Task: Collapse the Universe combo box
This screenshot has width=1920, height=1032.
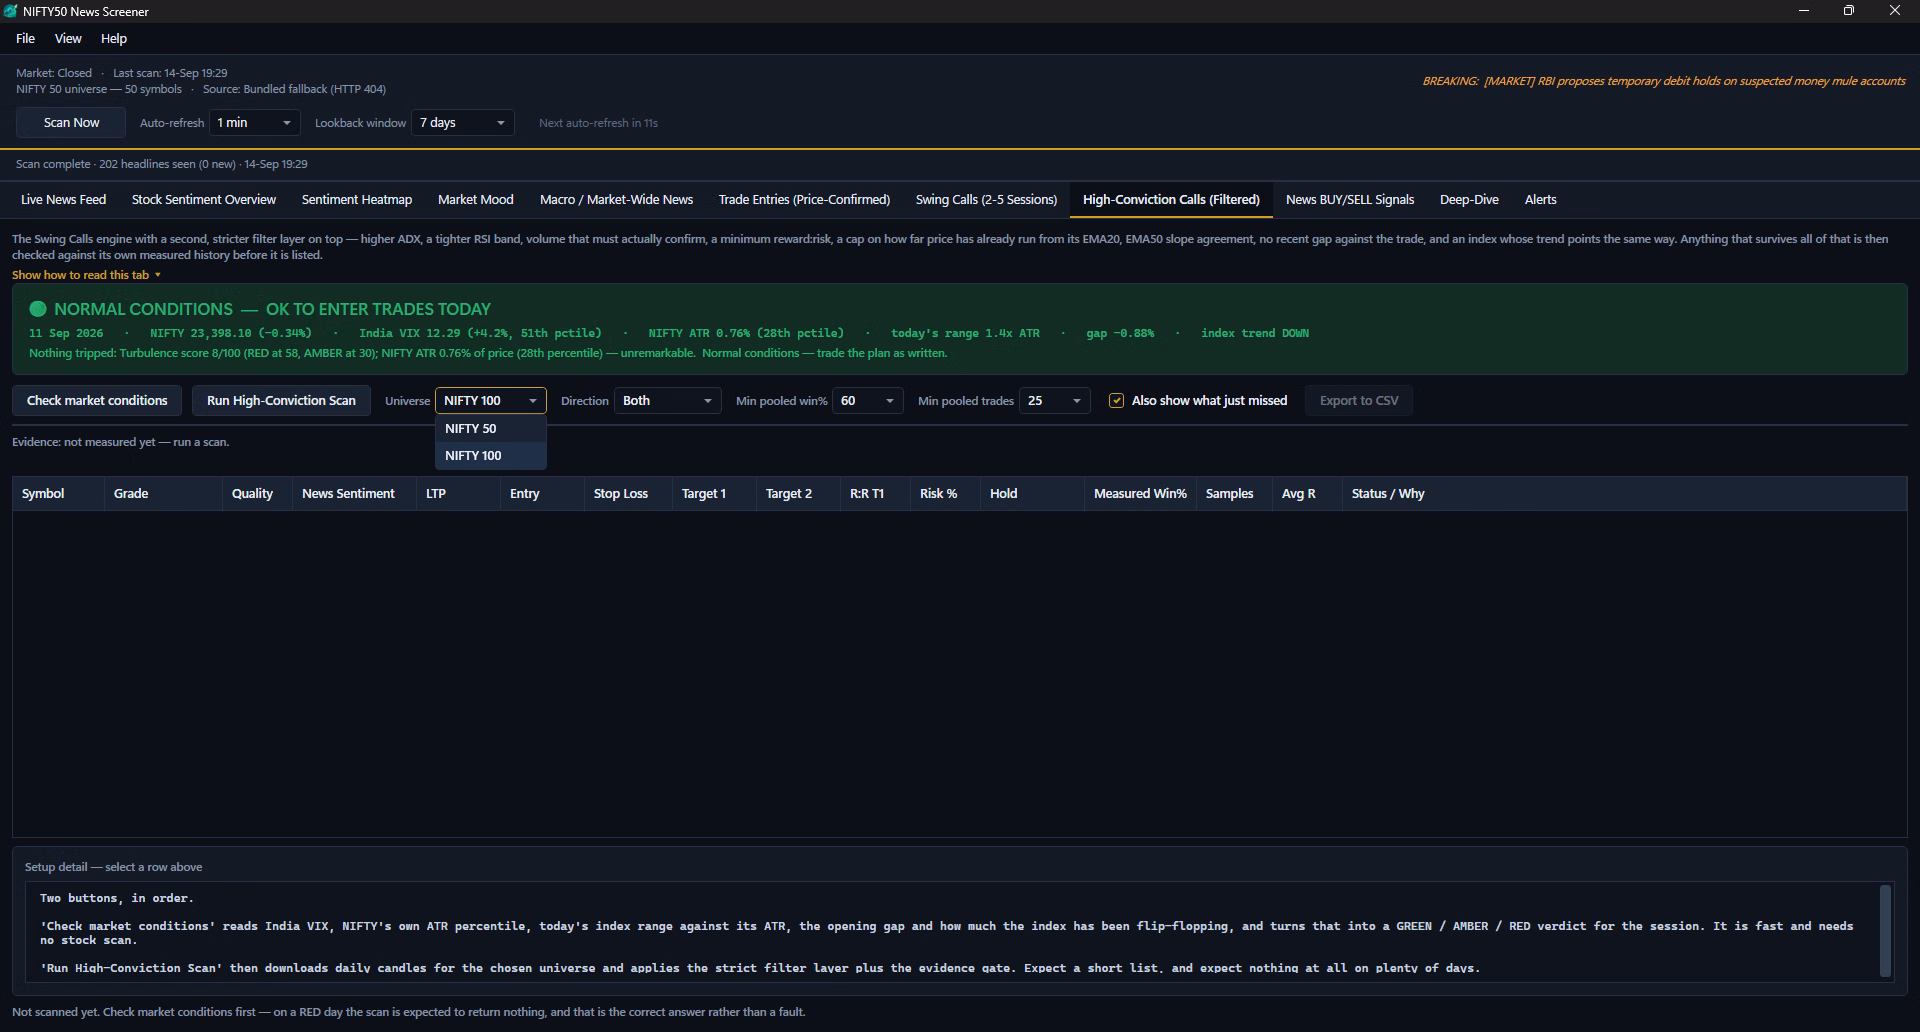Action: click(x=490, y=401)
